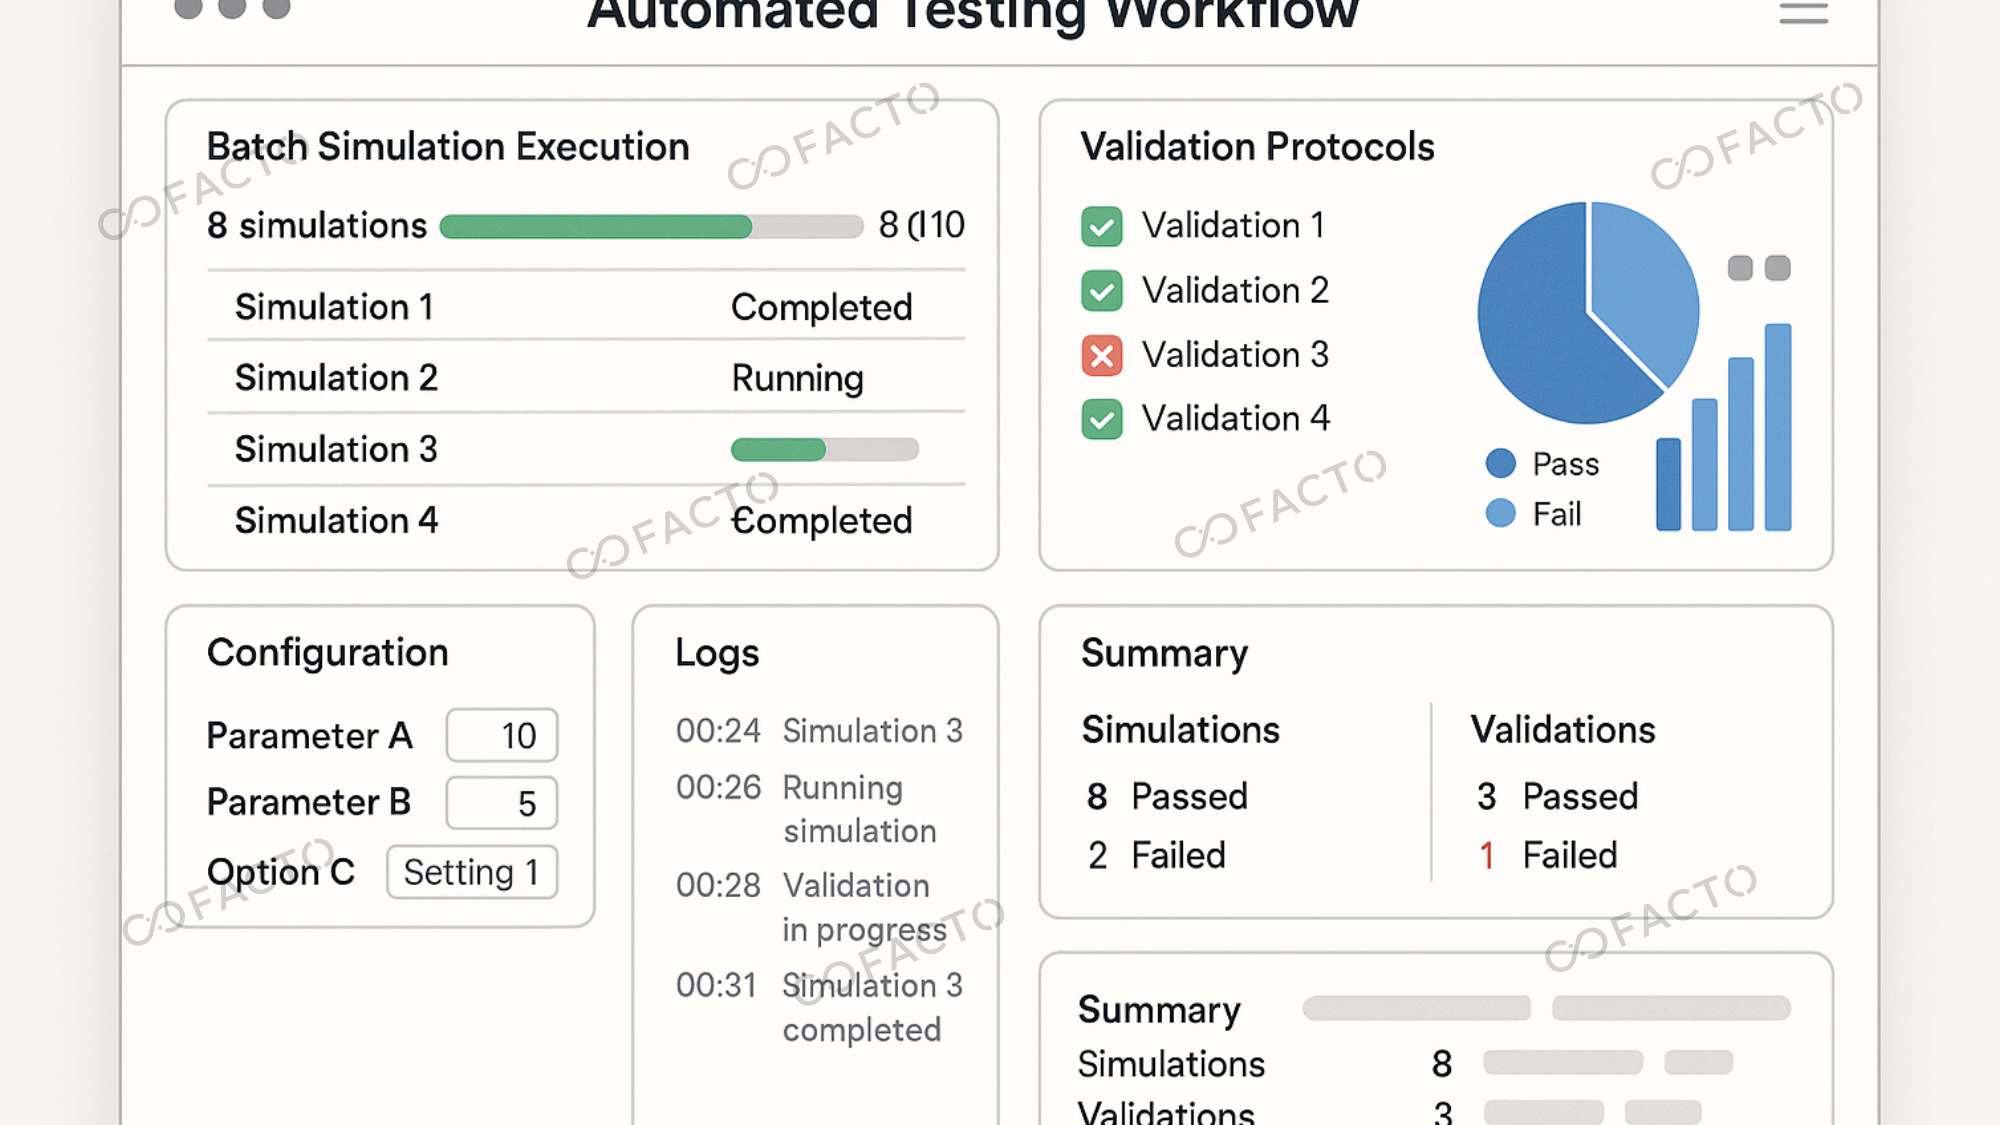Viewport: 2000px width, 1125px height.
Task: Click the 00:24 Simulation 3 log entry
Action: point(819,731)
